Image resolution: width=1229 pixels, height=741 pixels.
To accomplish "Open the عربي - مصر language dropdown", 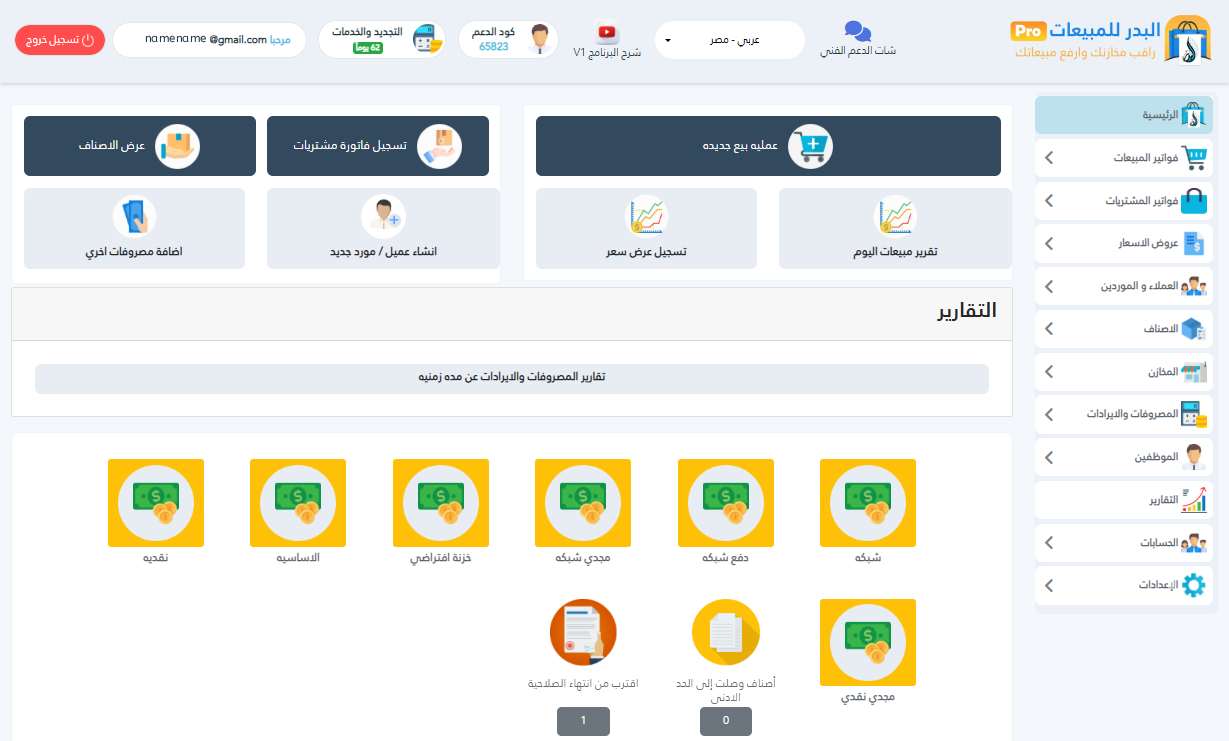I will point(729,39).
